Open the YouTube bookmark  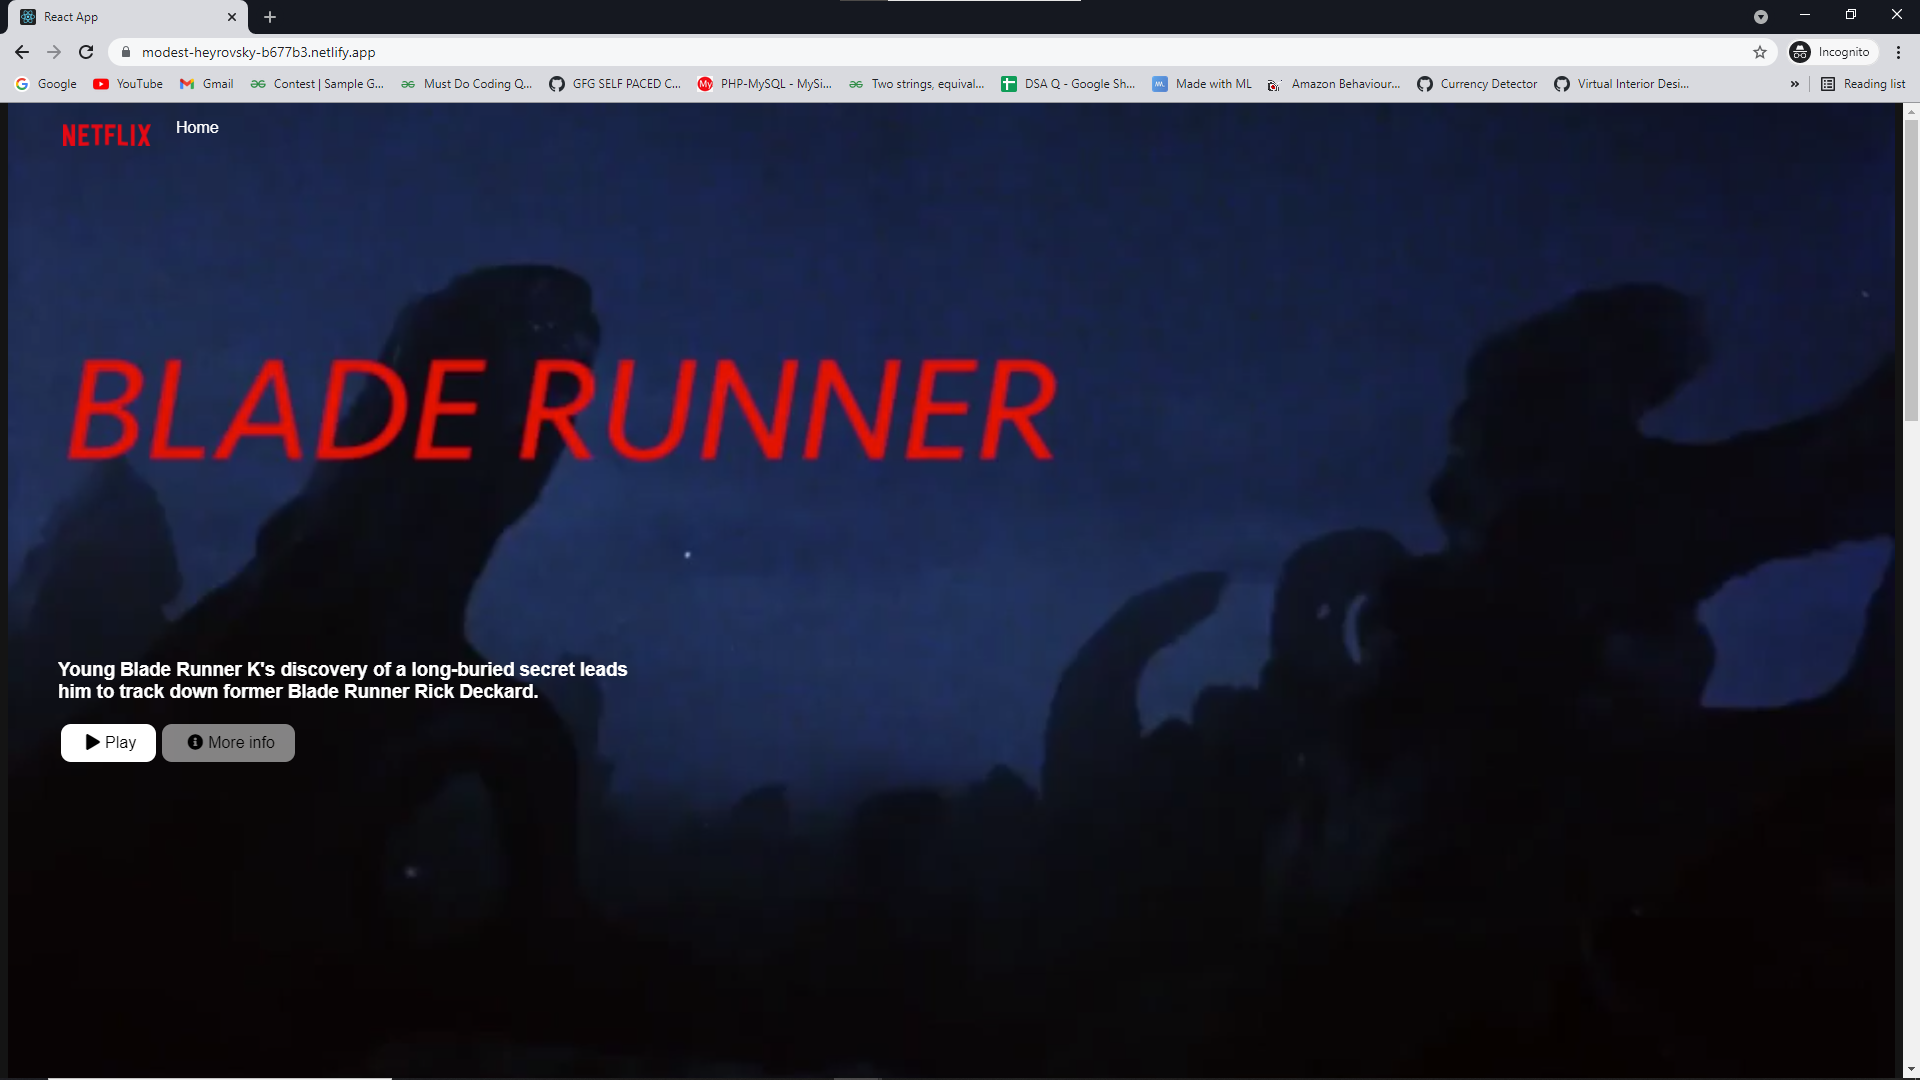128,84
